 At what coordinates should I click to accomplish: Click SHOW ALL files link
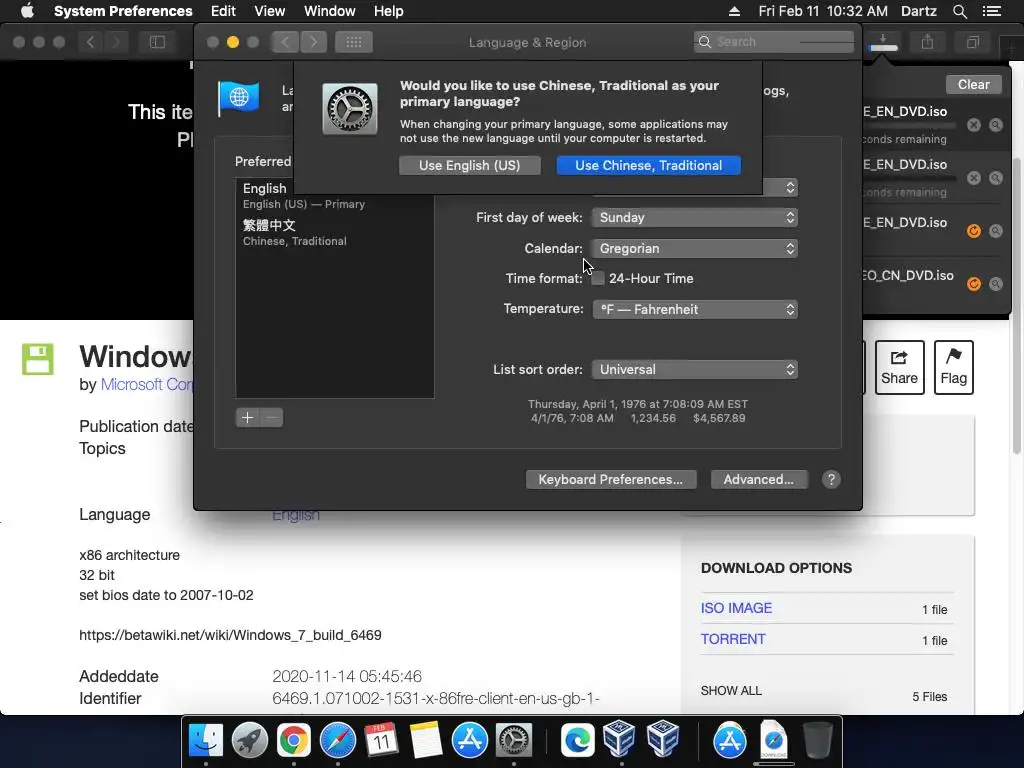731,691
